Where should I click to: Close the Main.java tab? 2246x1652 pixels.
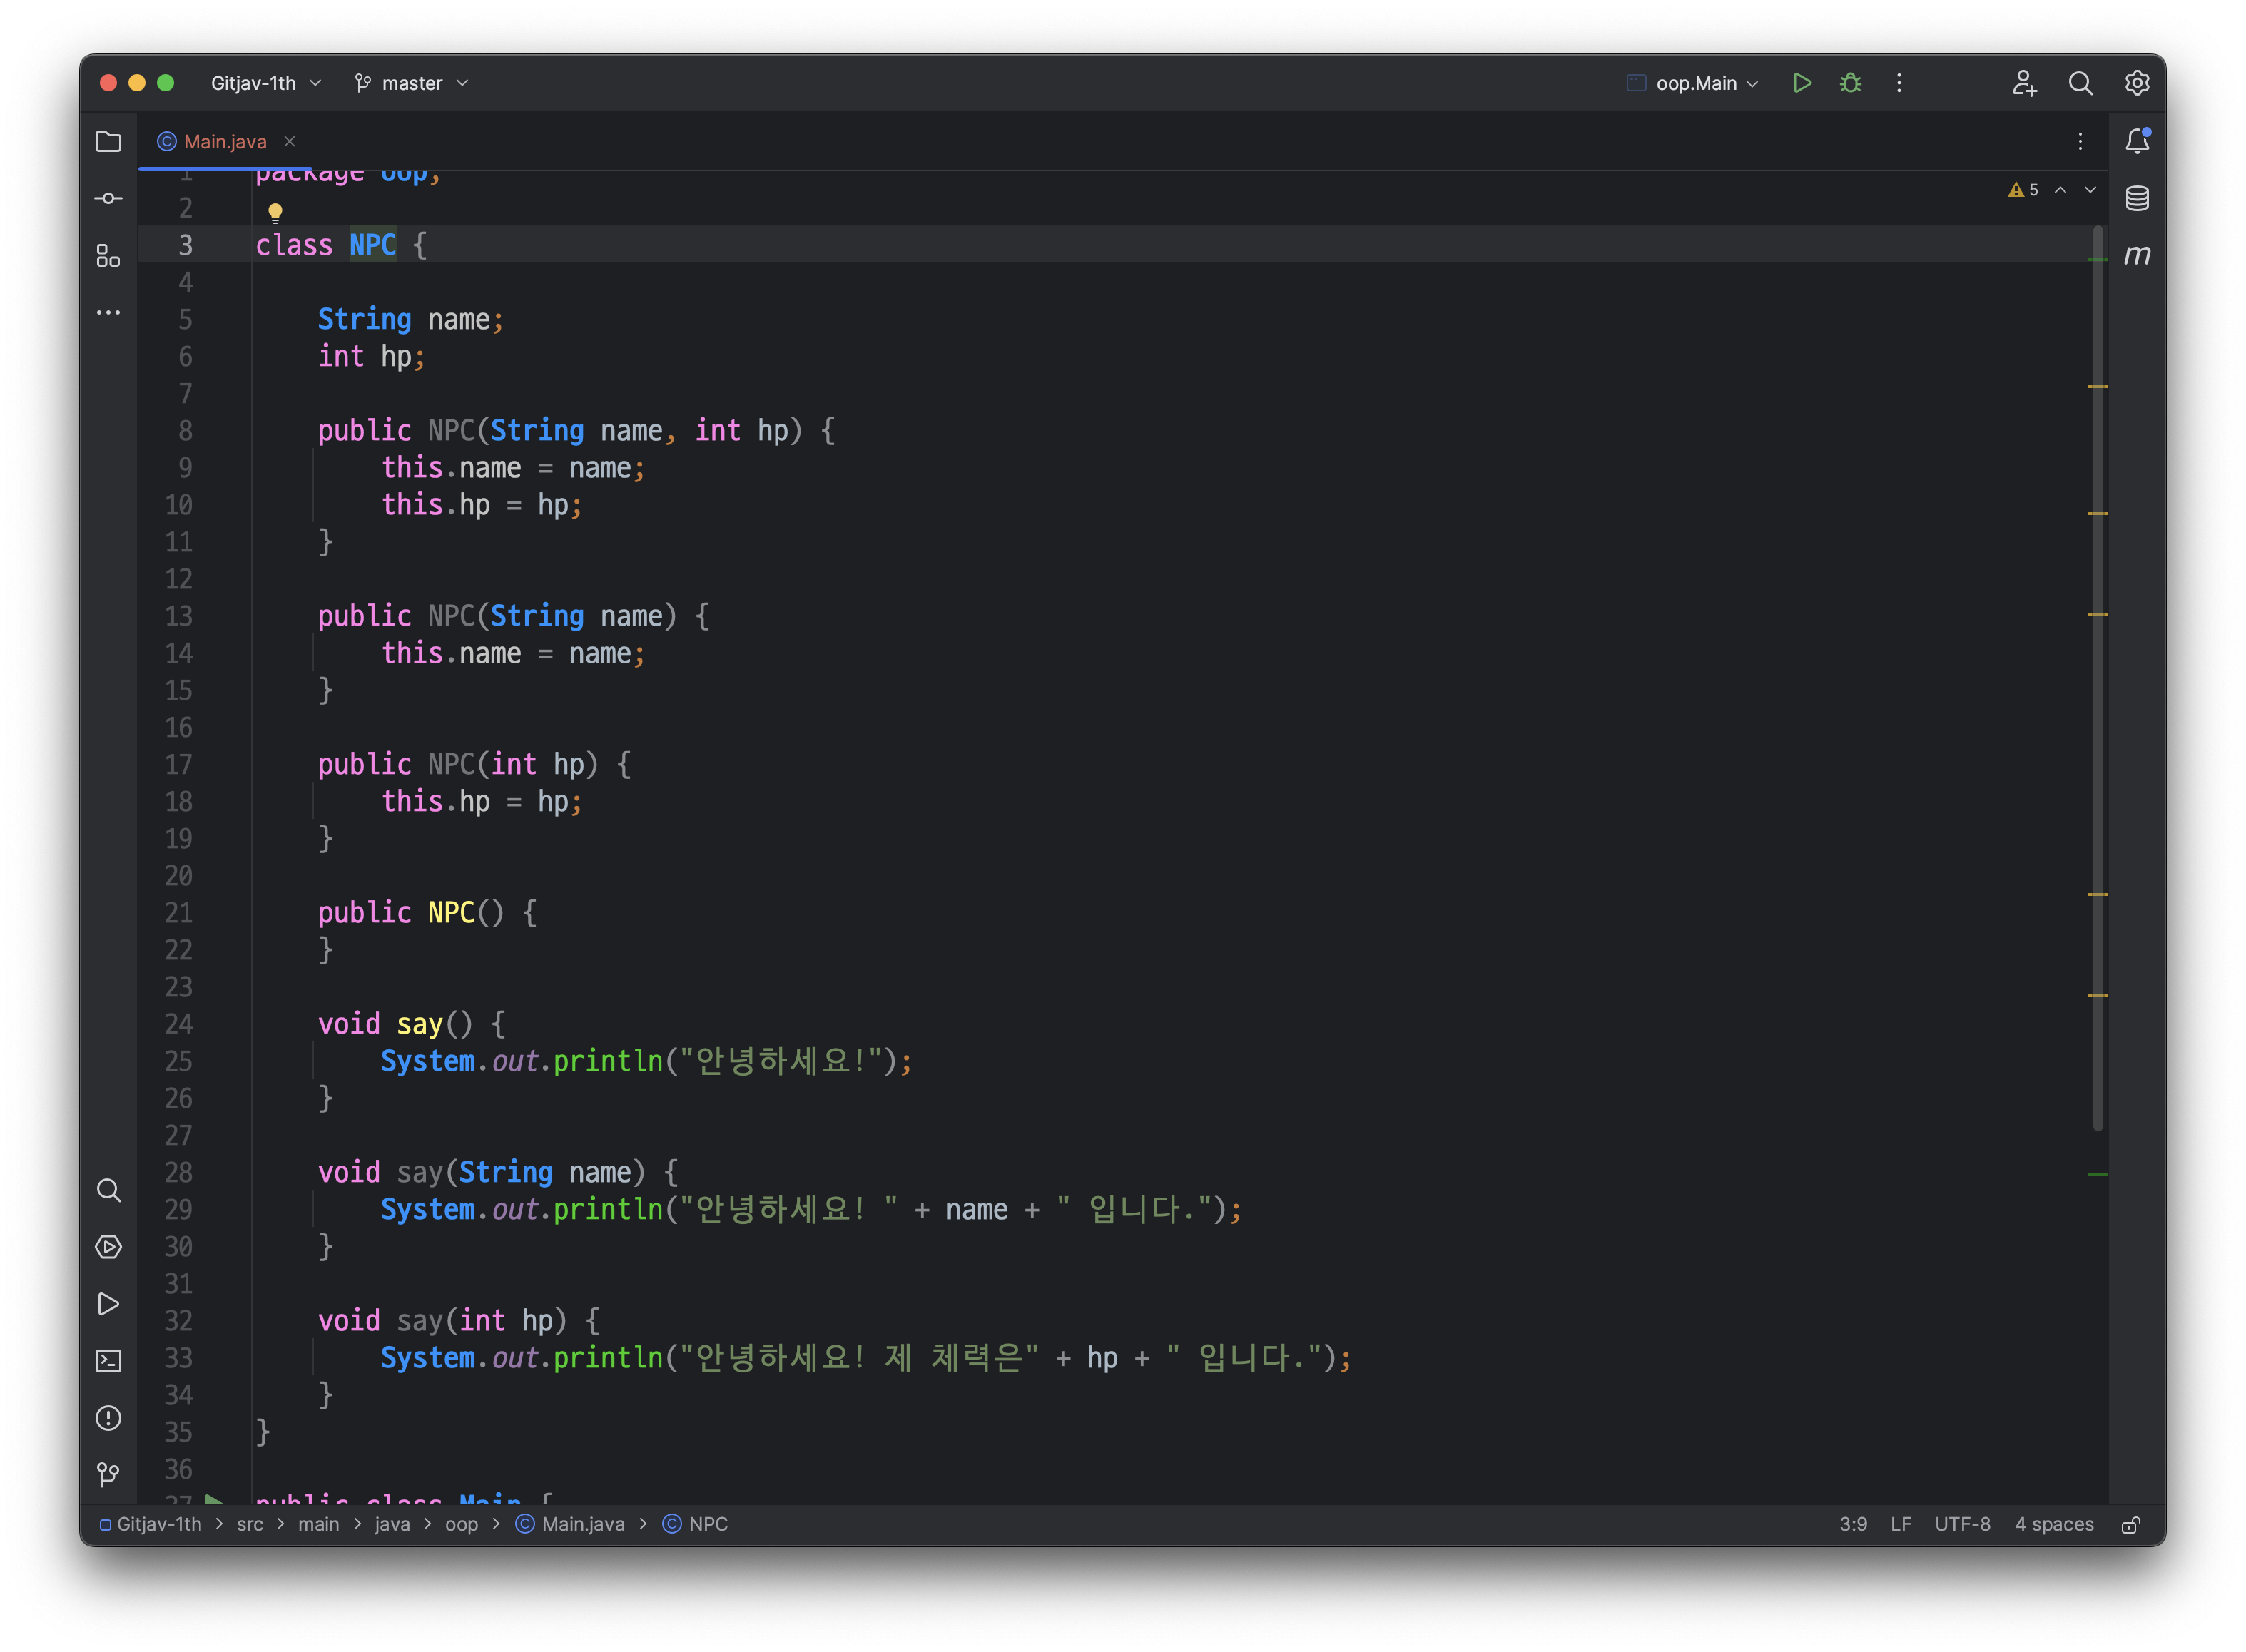(290, 141)
